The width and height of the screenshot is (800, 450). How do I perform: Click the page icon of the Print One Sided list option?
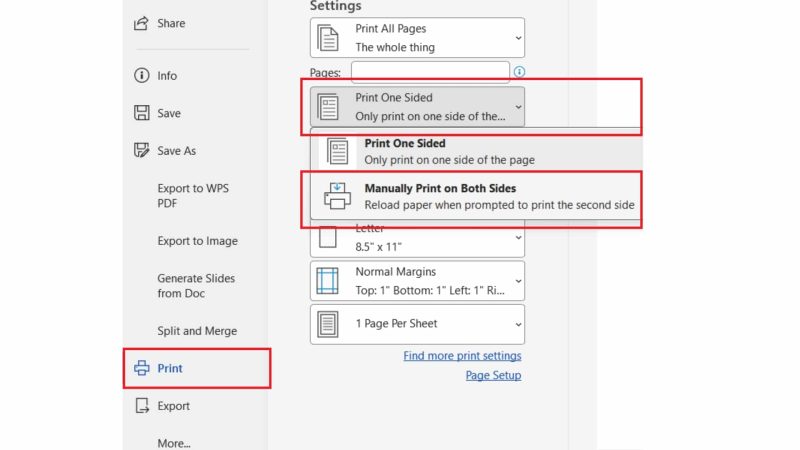[337, 152]
